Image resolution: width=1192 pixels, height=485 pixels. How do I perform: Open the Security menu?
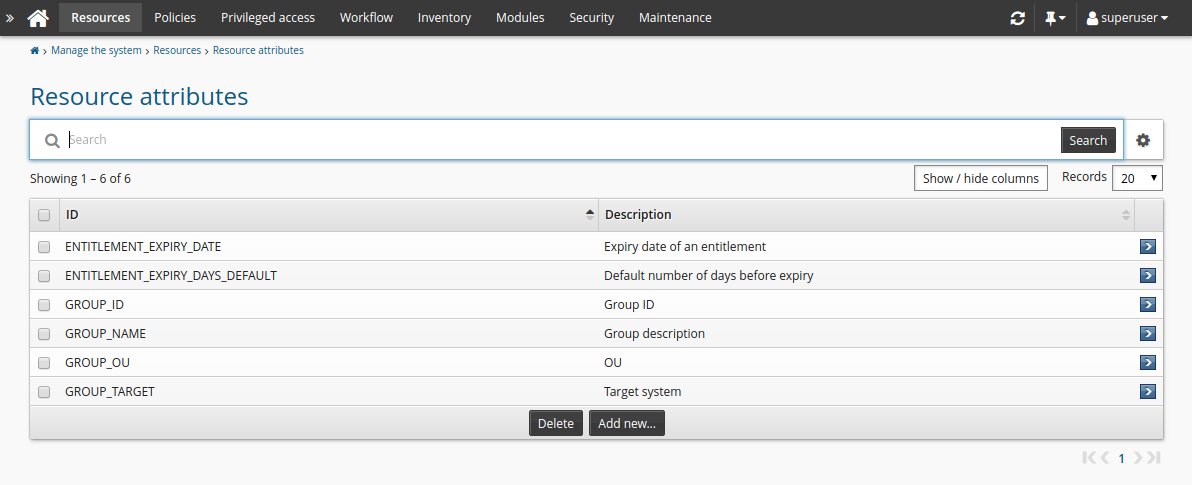click(591, 17)
